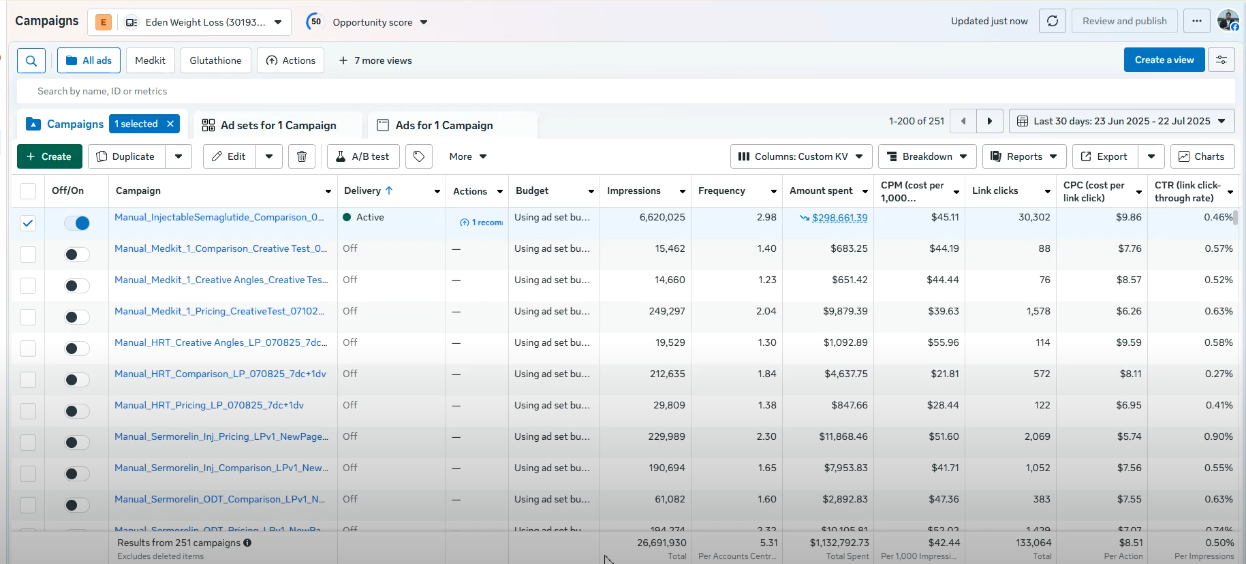Clear the 1 selected campaign filter
Screen dimensions: 1246x564
170,124
